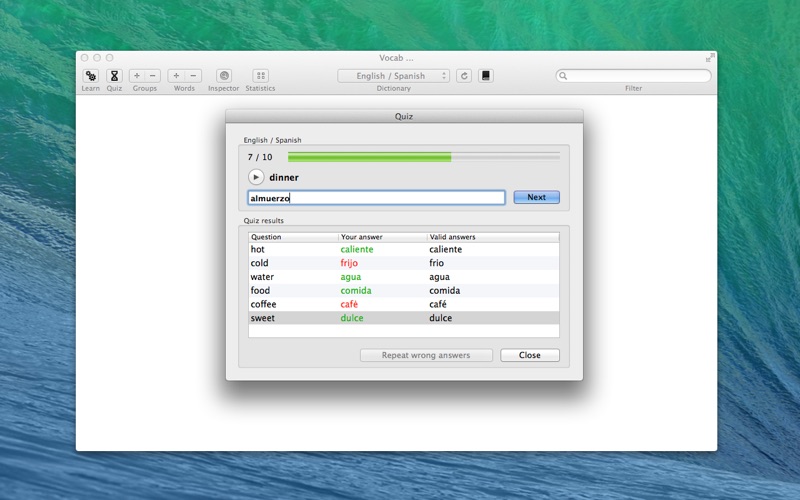Select the coffee row in quiz results
The width and height of the screenshot is (800, 500).
tap(404, 304)
